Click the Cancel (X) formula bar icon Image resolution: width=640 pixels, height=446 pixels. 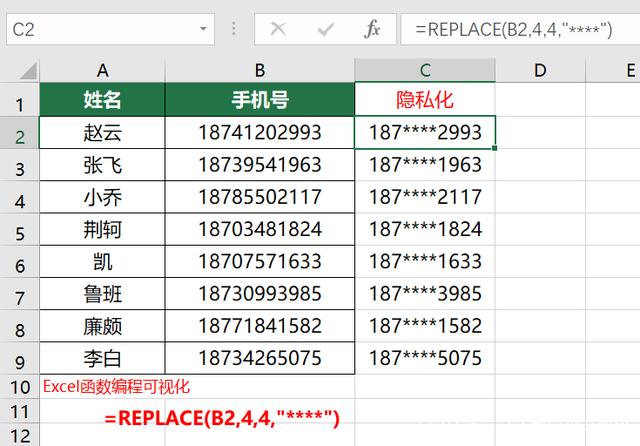pos(278,29)
